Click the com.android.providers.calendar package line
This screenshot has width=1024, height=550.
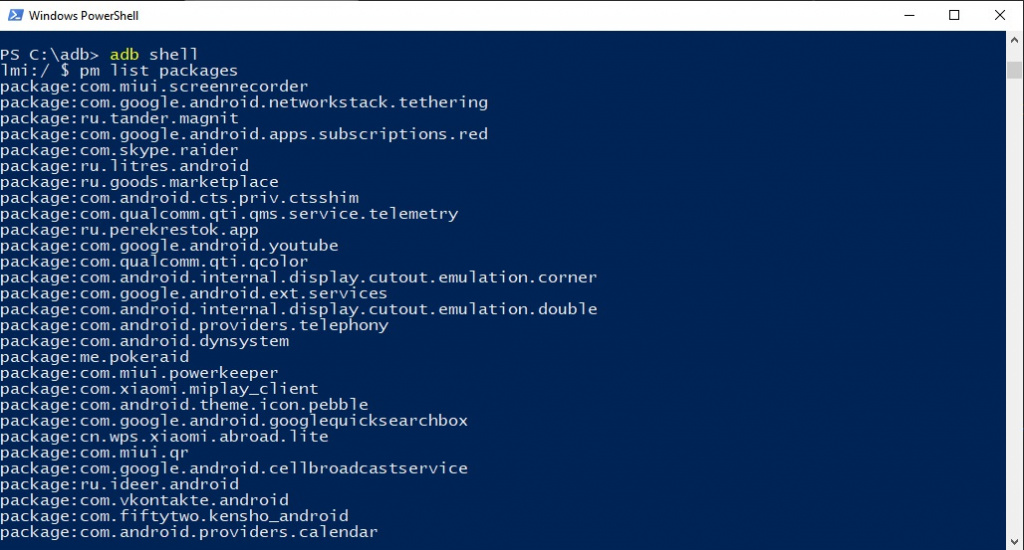[189, 532]
